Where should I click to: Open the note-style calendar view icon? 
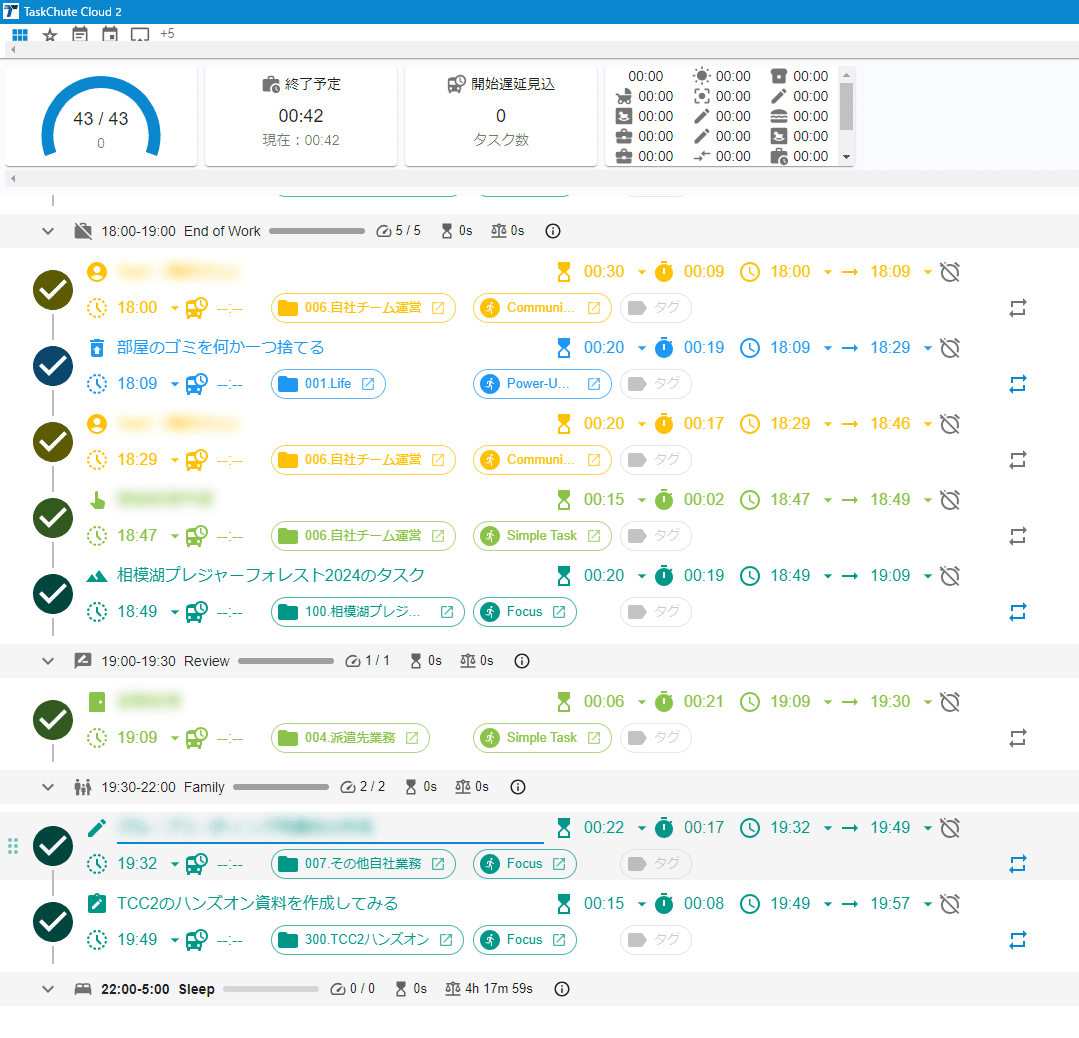(80, 34)
